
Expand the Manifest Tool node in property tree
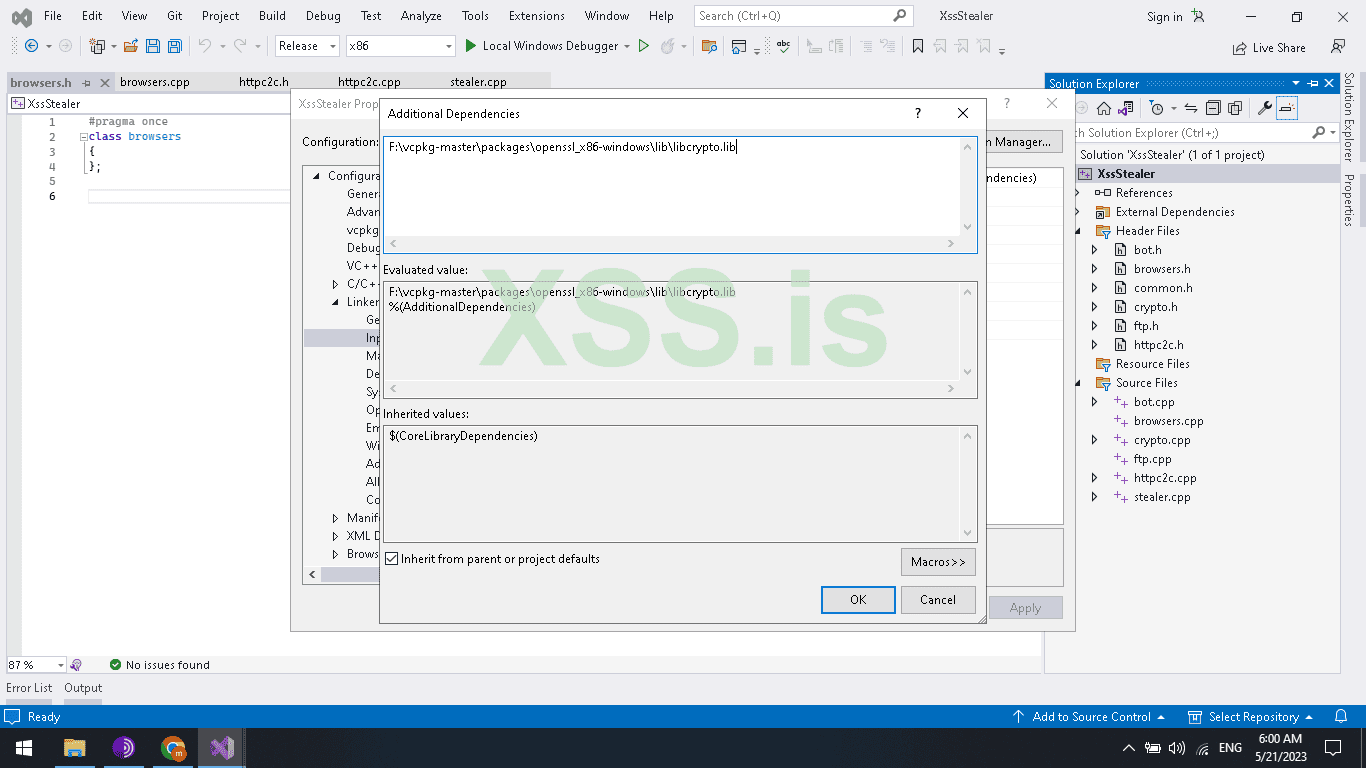coord(335,518)
